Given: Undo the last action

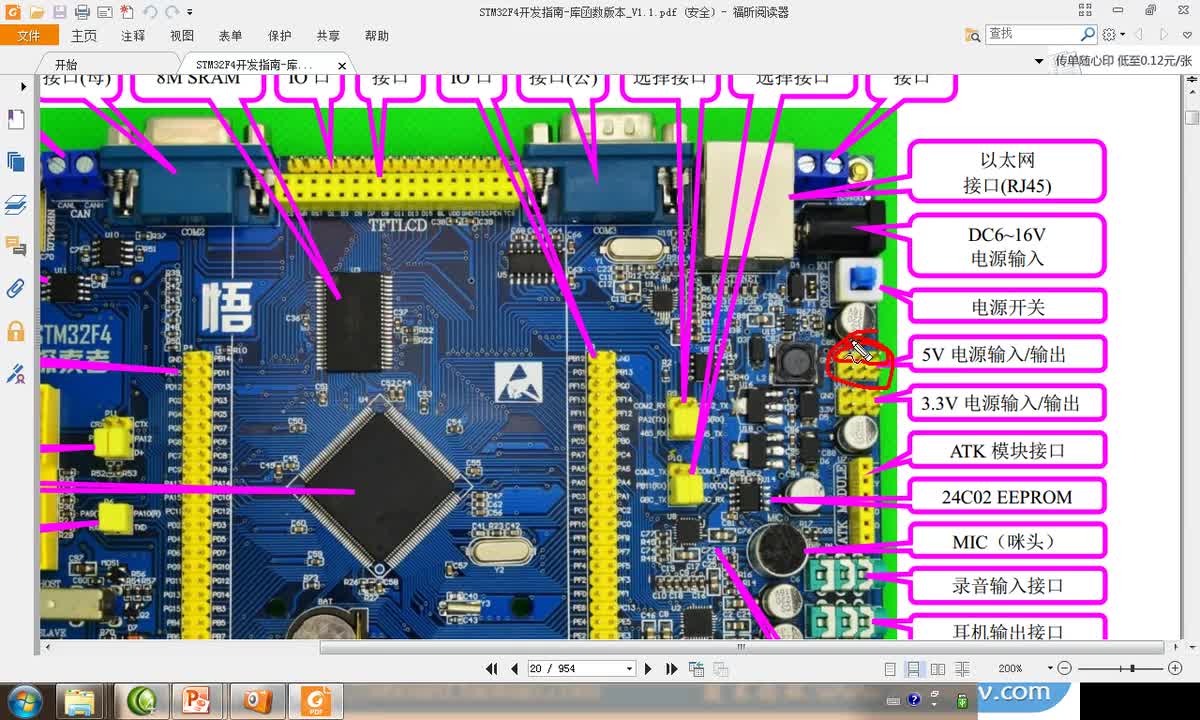Looking at the screenshot, I should coord(150,12).
